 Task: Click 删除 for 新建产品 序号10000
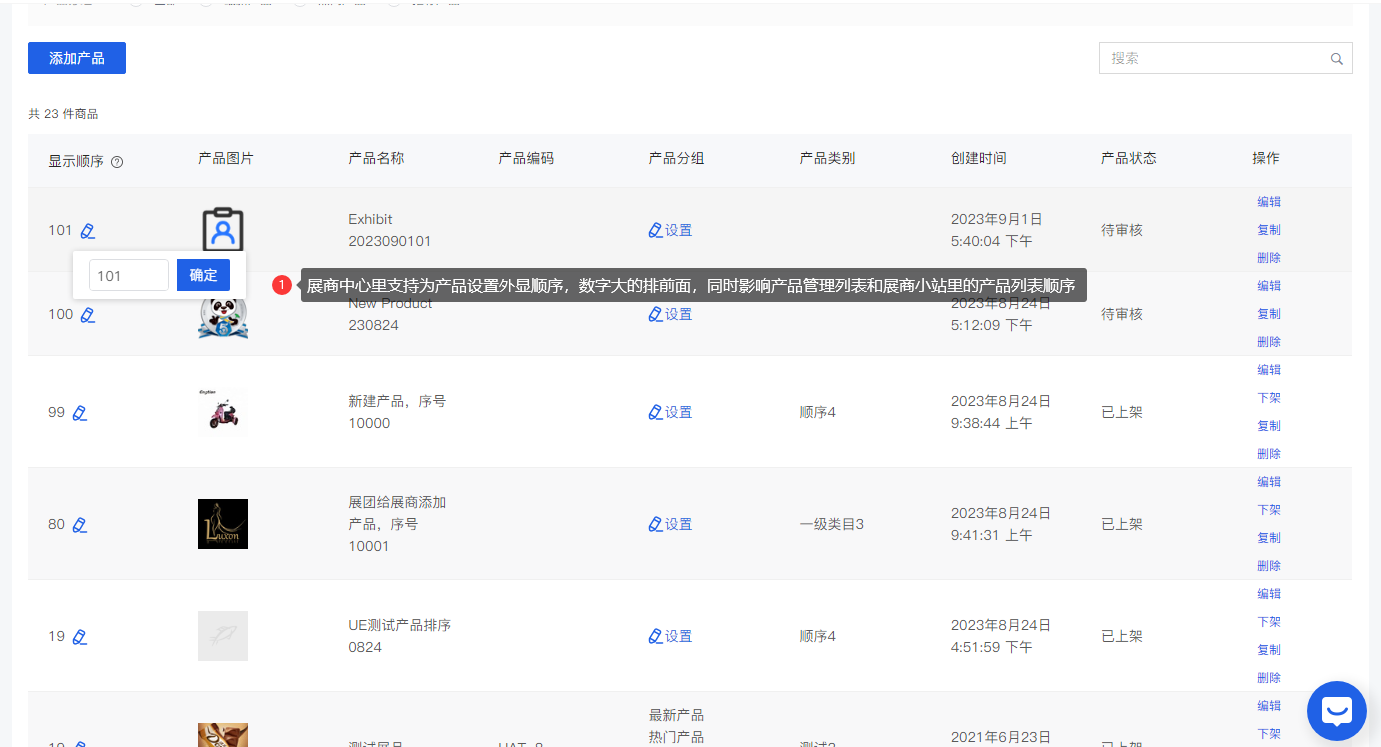(x=1269, y=453)
